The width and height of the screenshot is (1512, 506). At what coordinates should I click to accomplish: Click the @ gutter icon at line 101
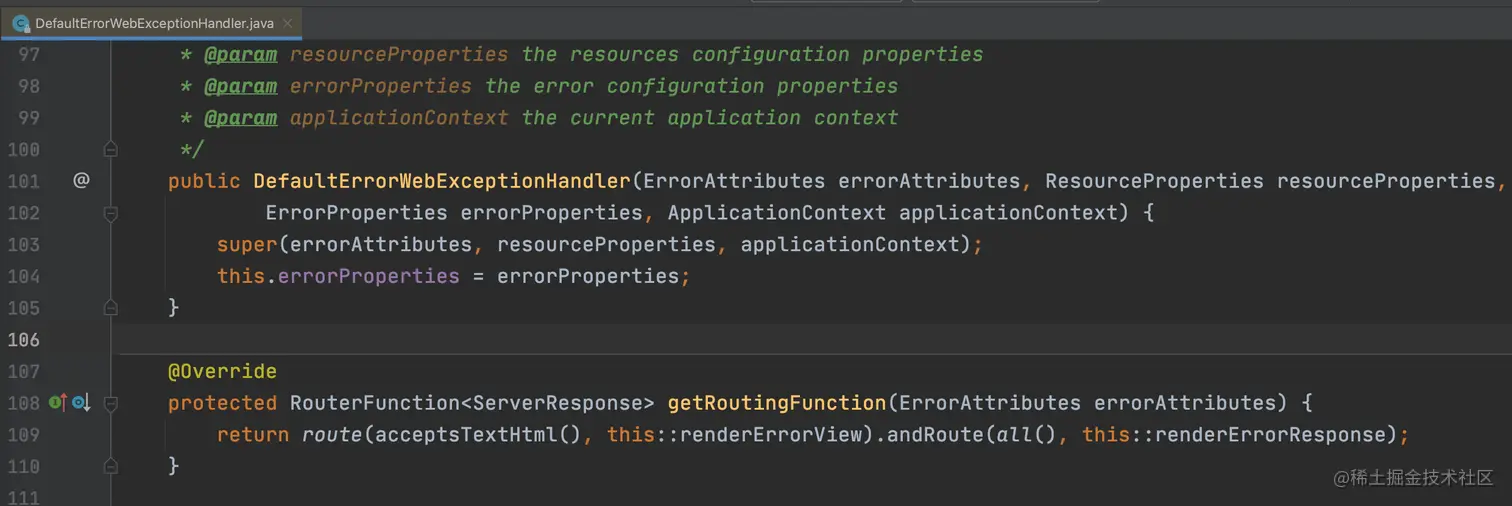click(81, 181)
